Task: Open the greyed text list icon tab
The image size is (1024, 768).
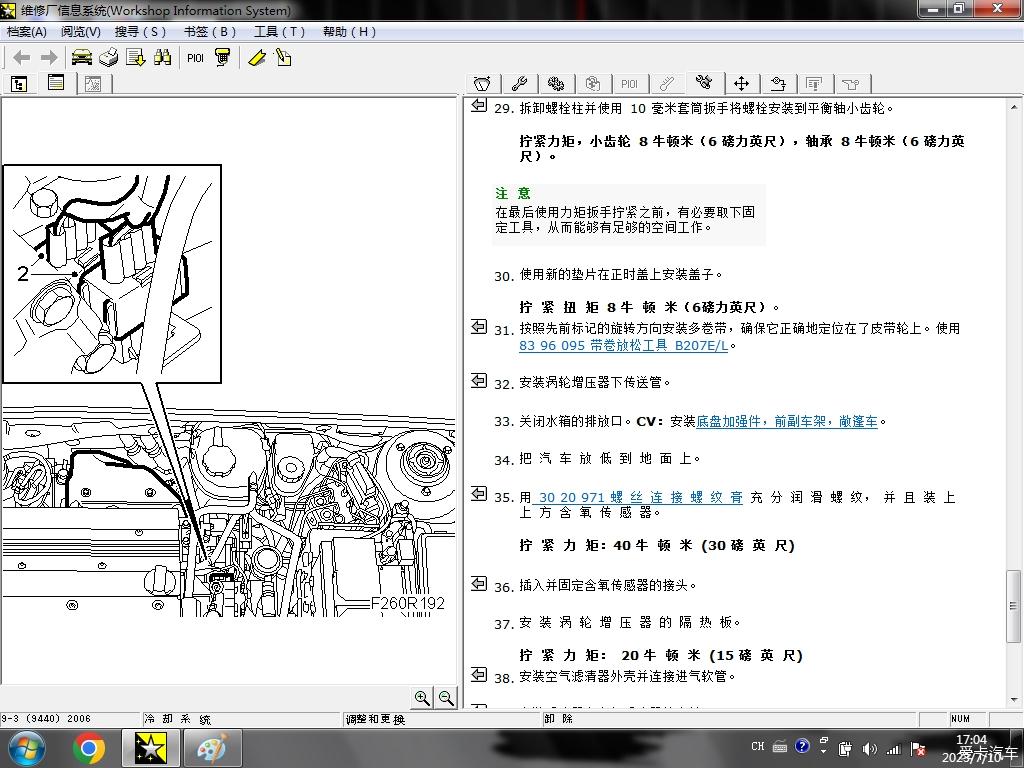Action: [814, 84]
